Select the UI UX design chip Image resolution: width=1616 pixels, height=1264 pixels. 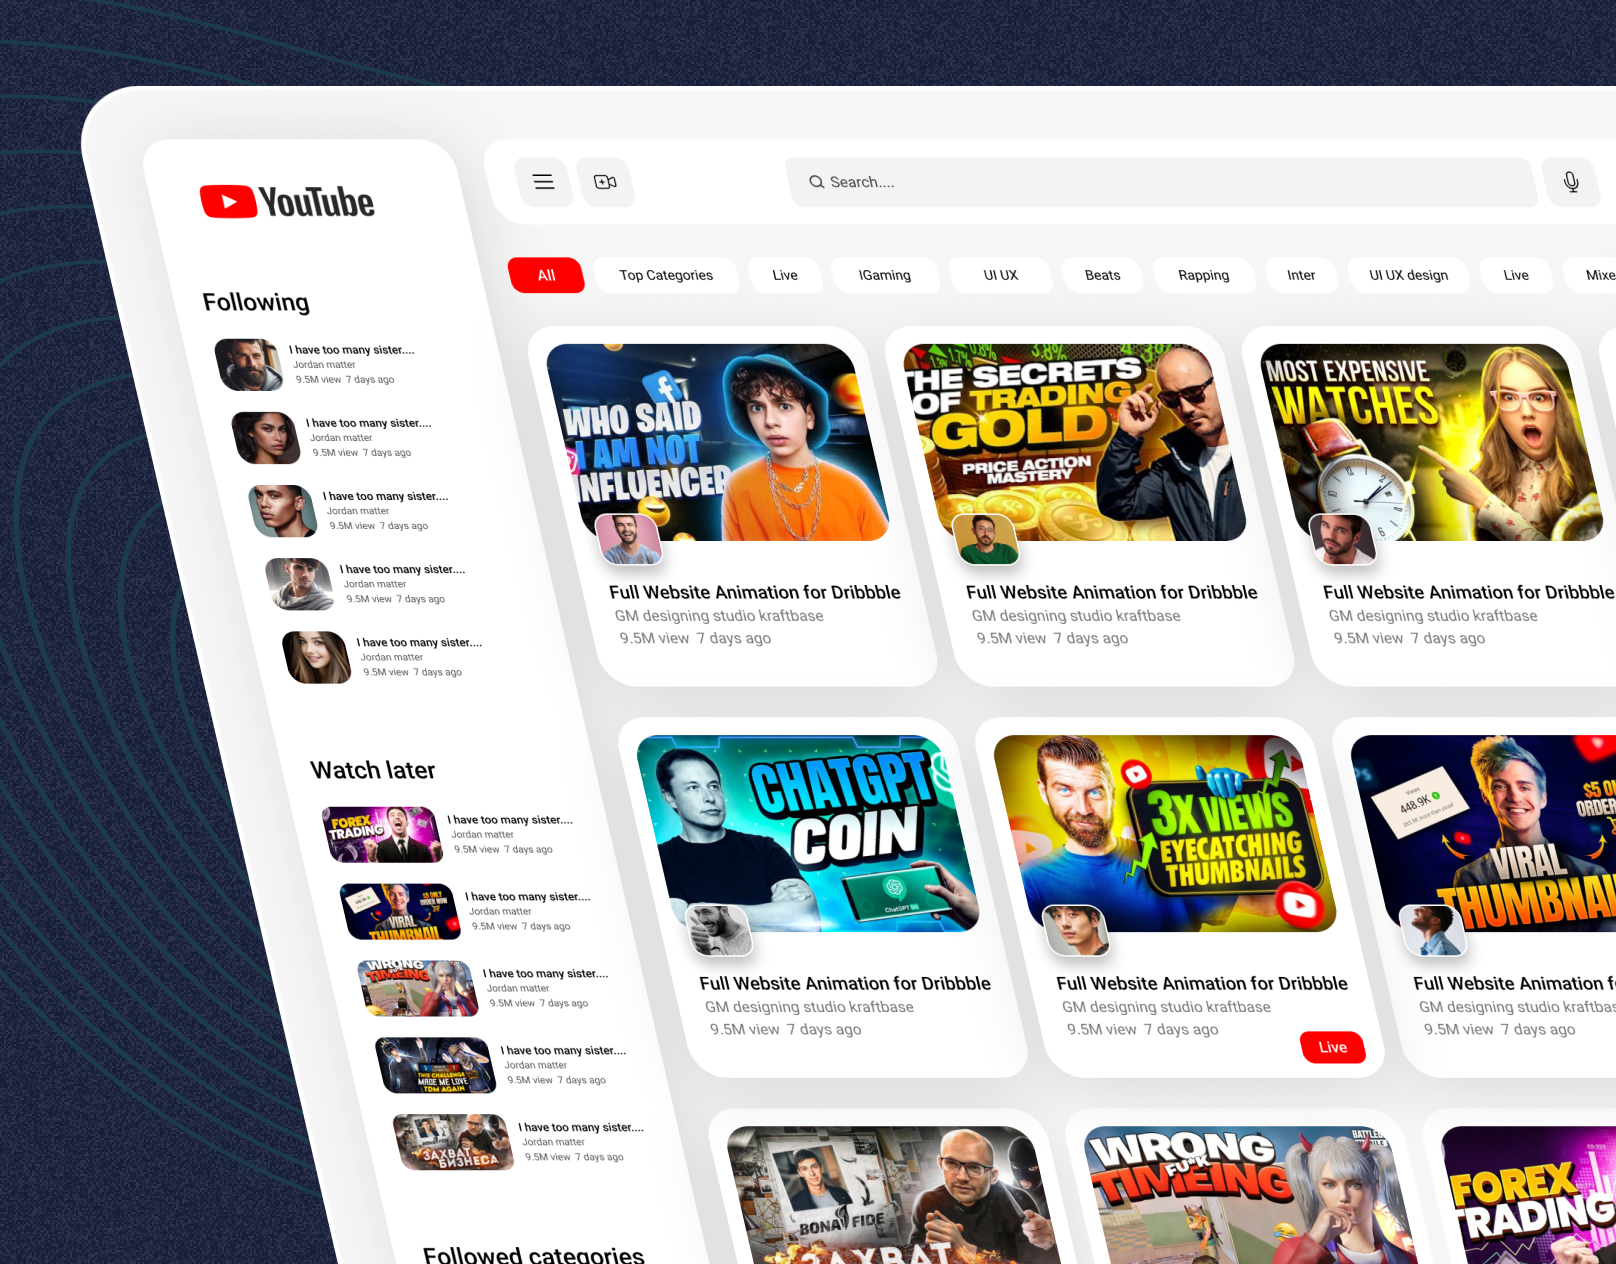click(x=1408, y=275)
